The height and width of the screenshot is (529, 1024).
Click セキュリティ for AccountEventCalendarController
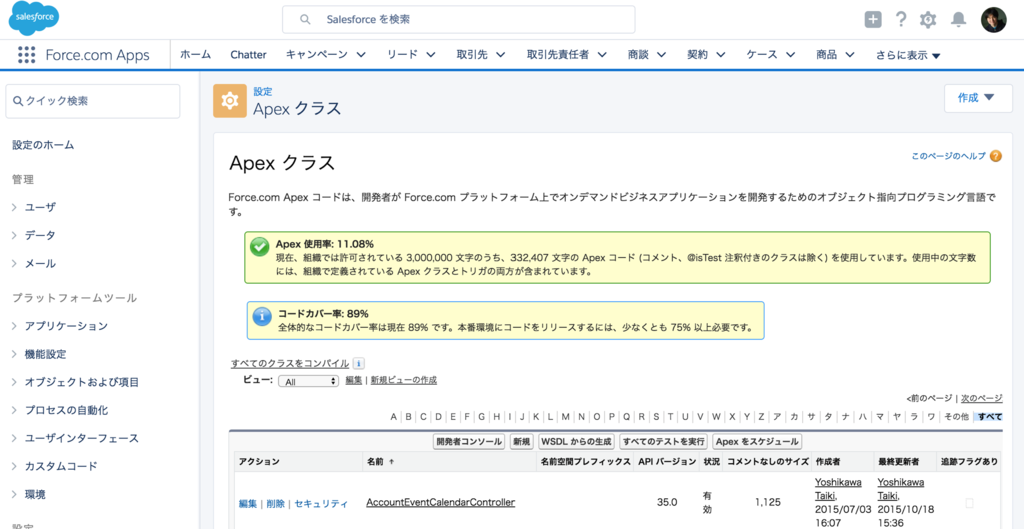pos(321,504)
